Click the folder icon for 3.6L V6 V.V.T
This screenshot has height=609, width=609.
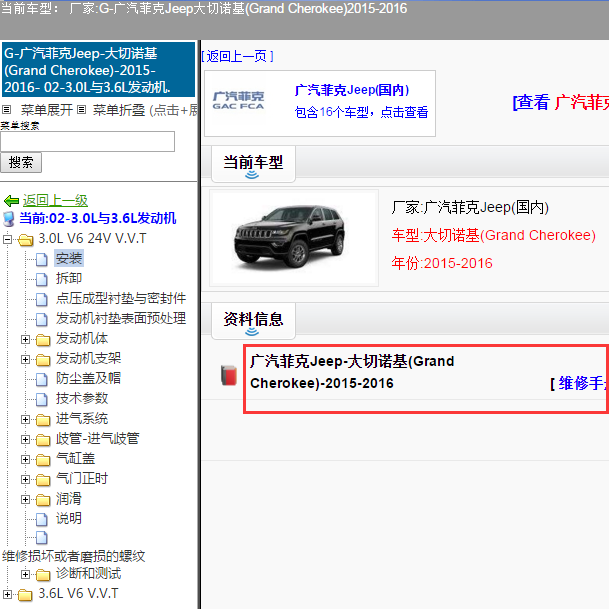click(x=25, y=595)
